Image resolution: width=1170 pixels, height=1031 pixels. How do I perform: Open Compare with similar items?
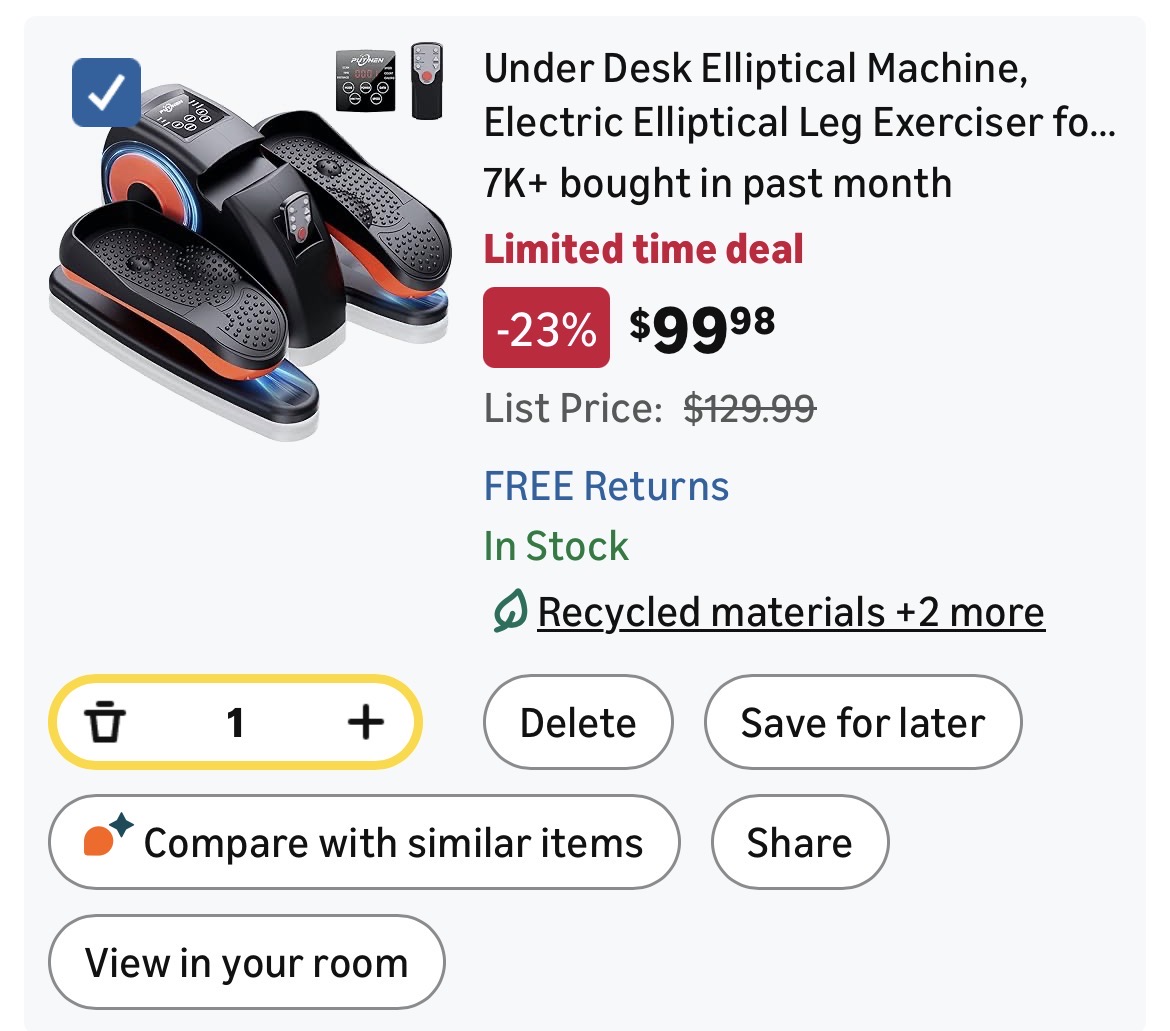coord(364,842)
